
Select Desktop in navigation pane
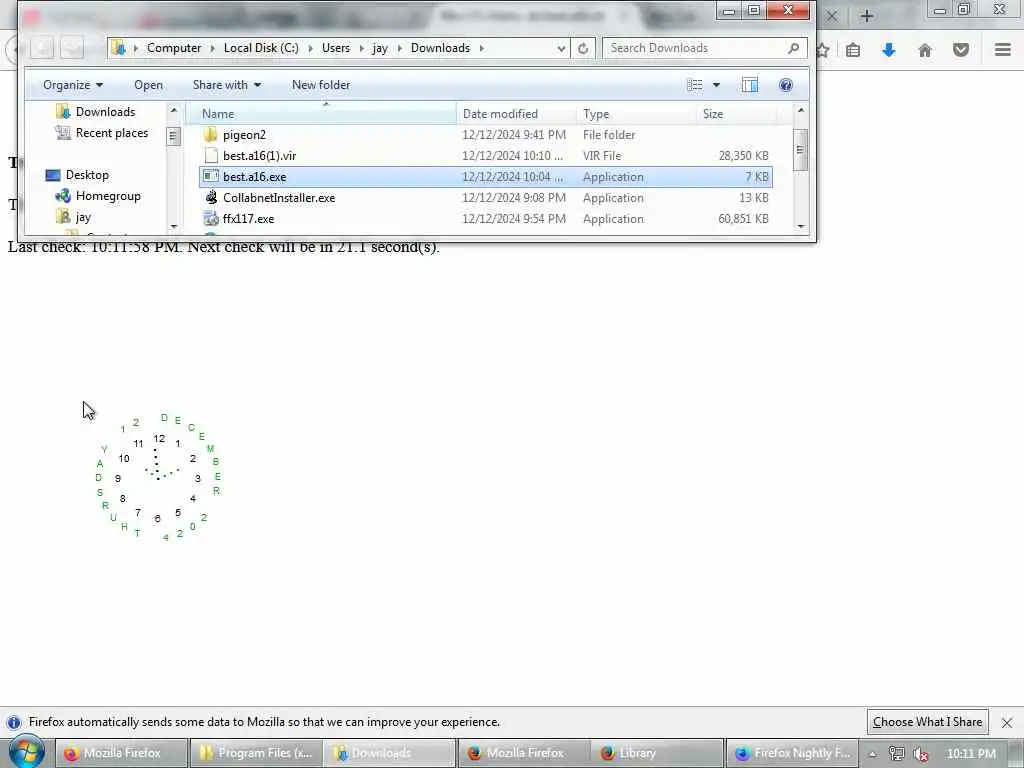(87, 175)
